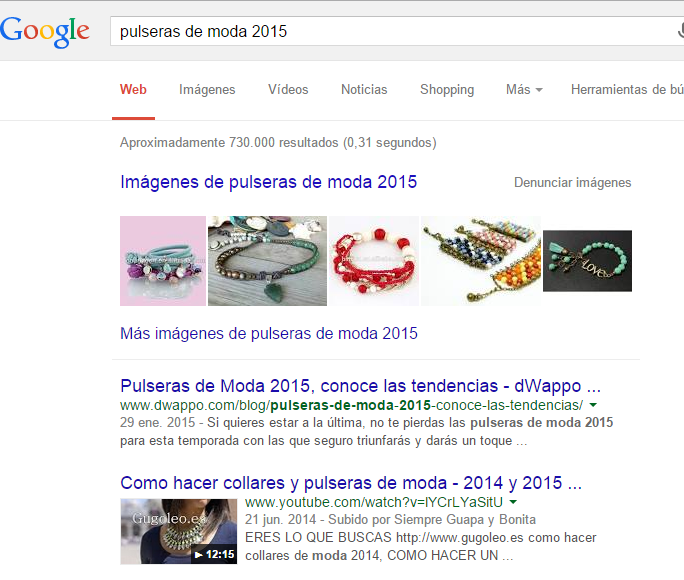Expand the Más dropdown menu
This screenshot has height=580, width=684.
point(524,89)
